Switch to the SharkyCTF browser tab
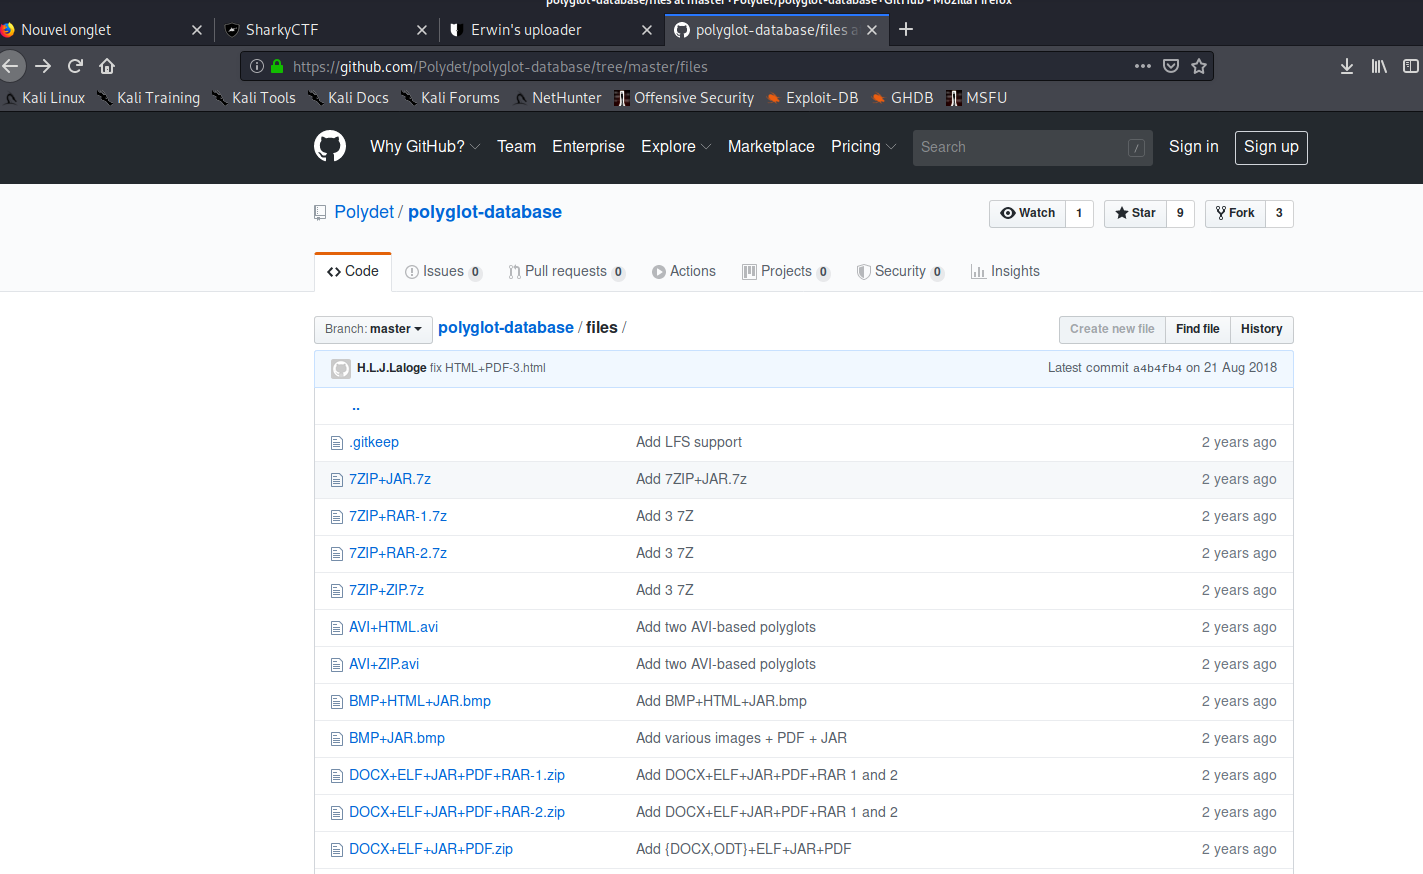1423x874 pixels. tap(320, 30)
